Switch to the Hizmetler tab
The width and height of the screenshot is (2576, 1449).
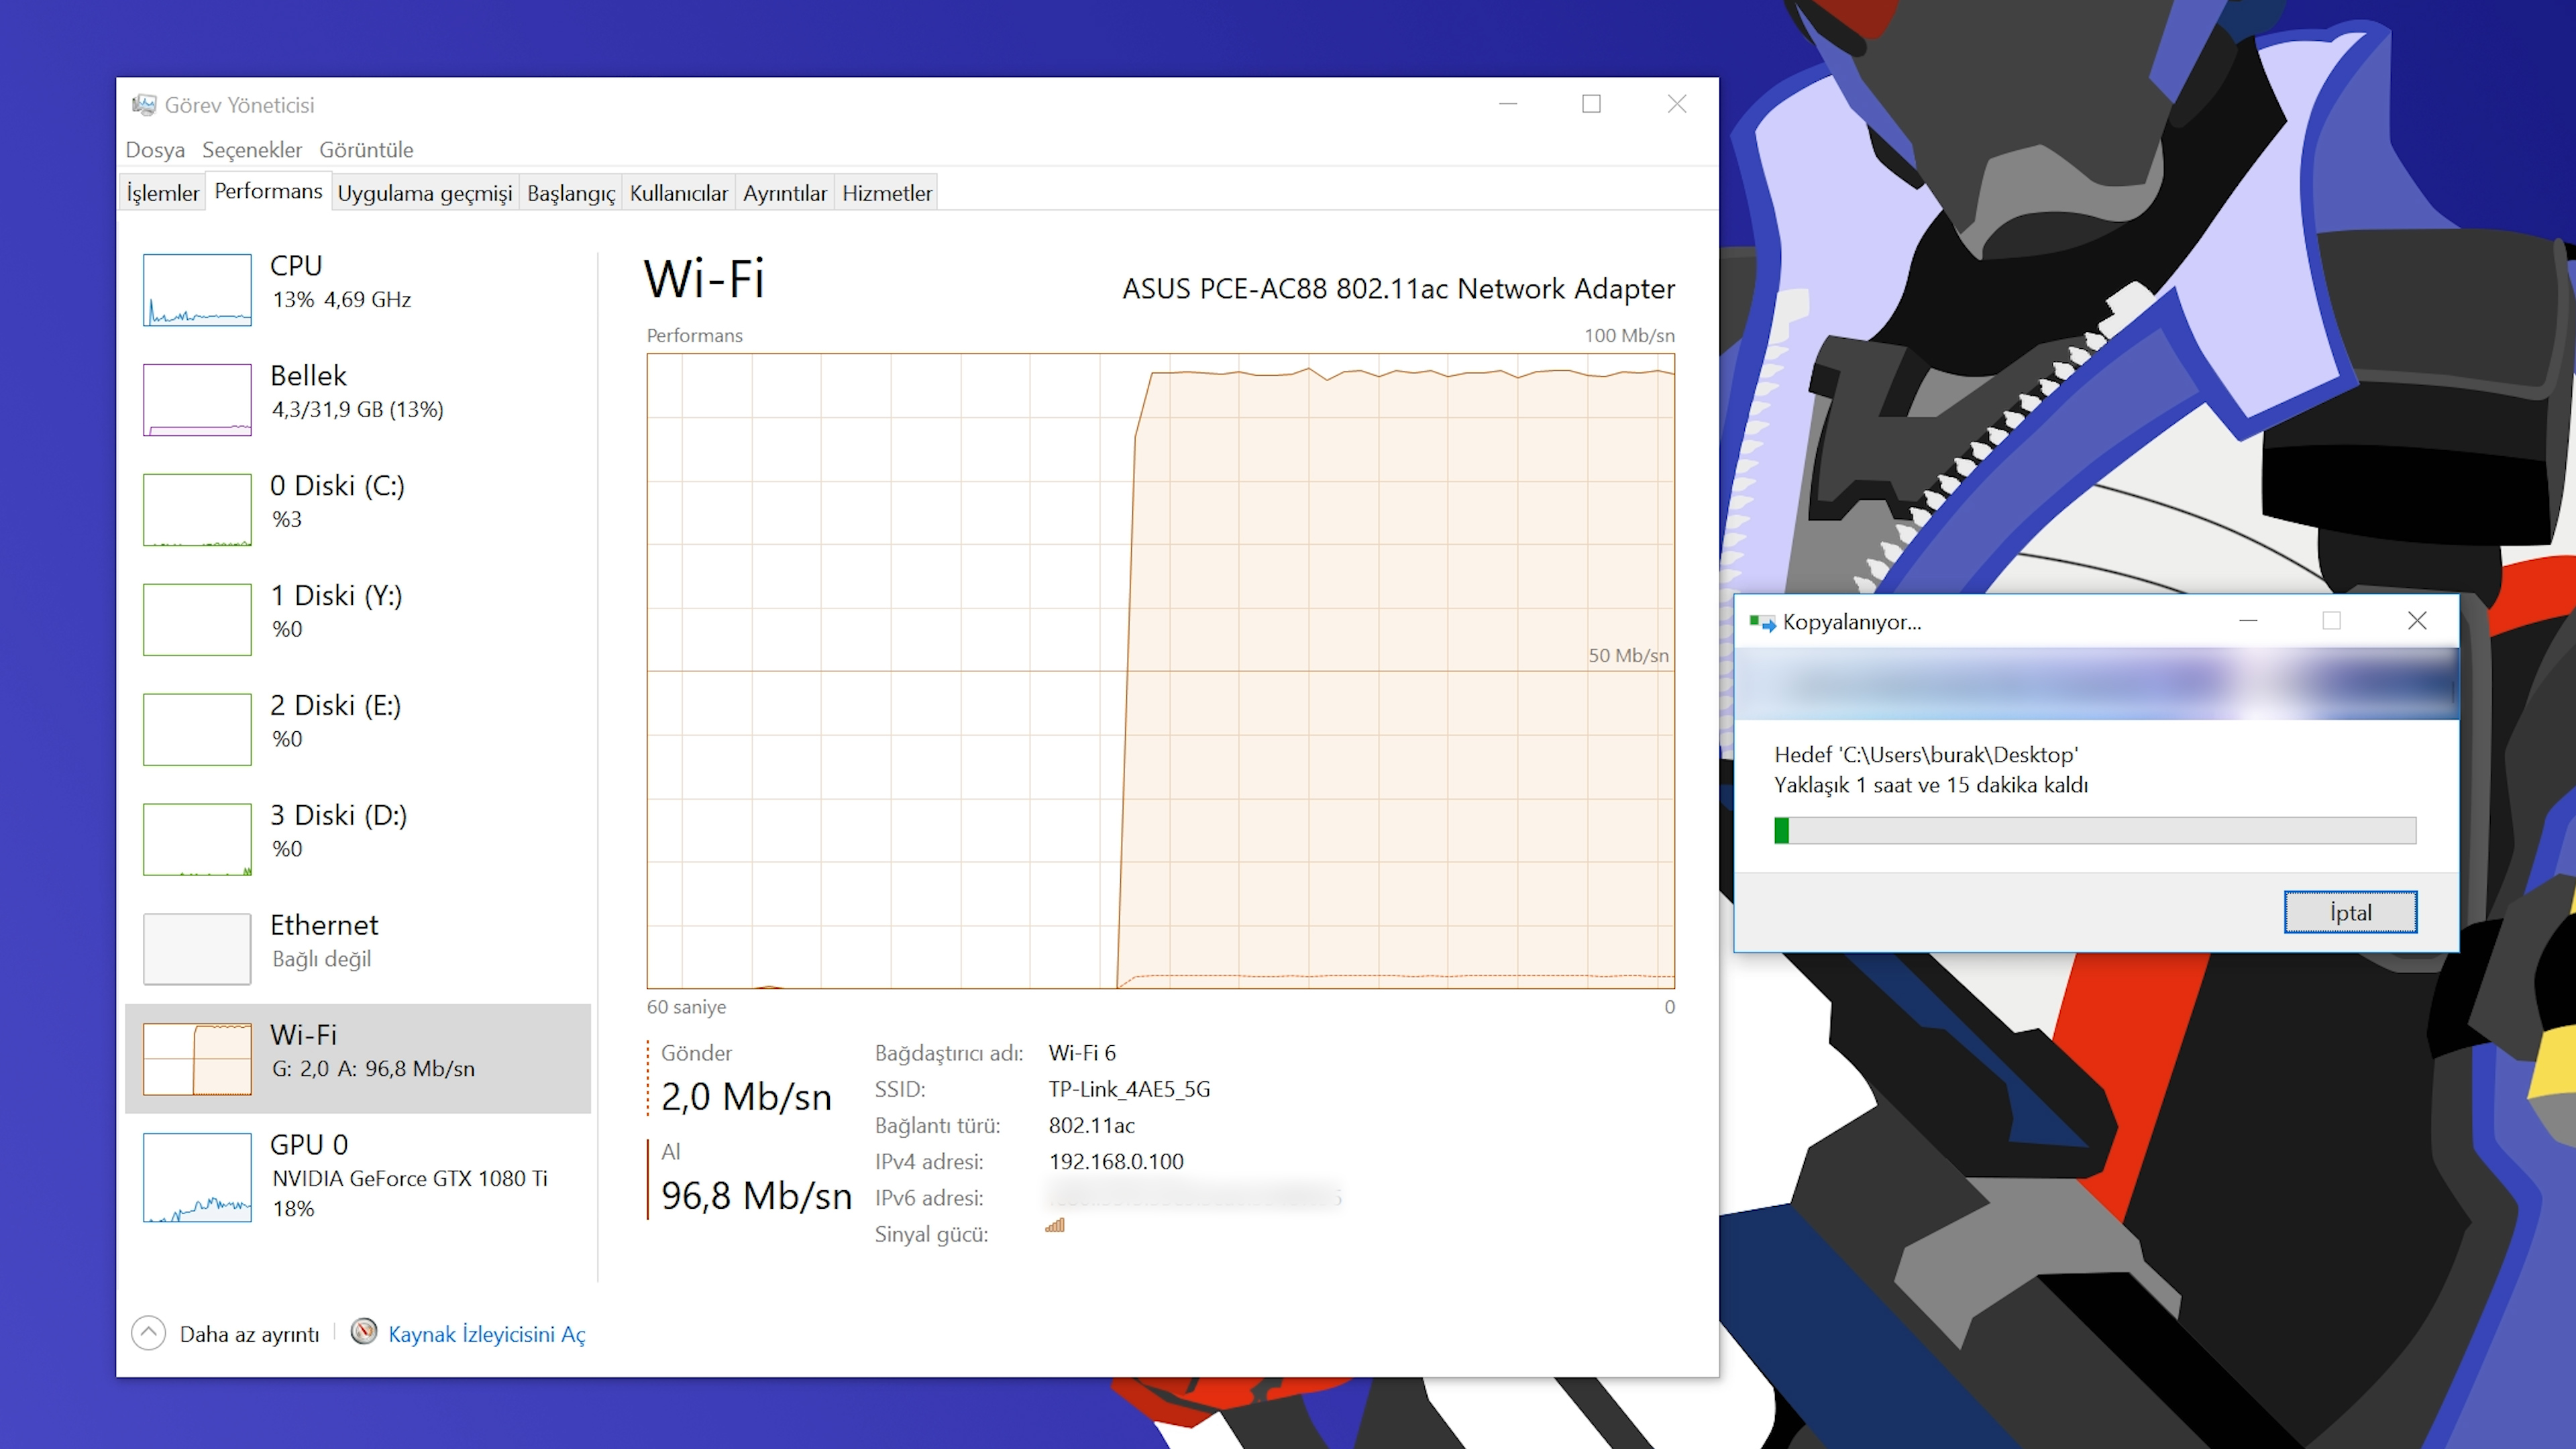pos(887,193)
